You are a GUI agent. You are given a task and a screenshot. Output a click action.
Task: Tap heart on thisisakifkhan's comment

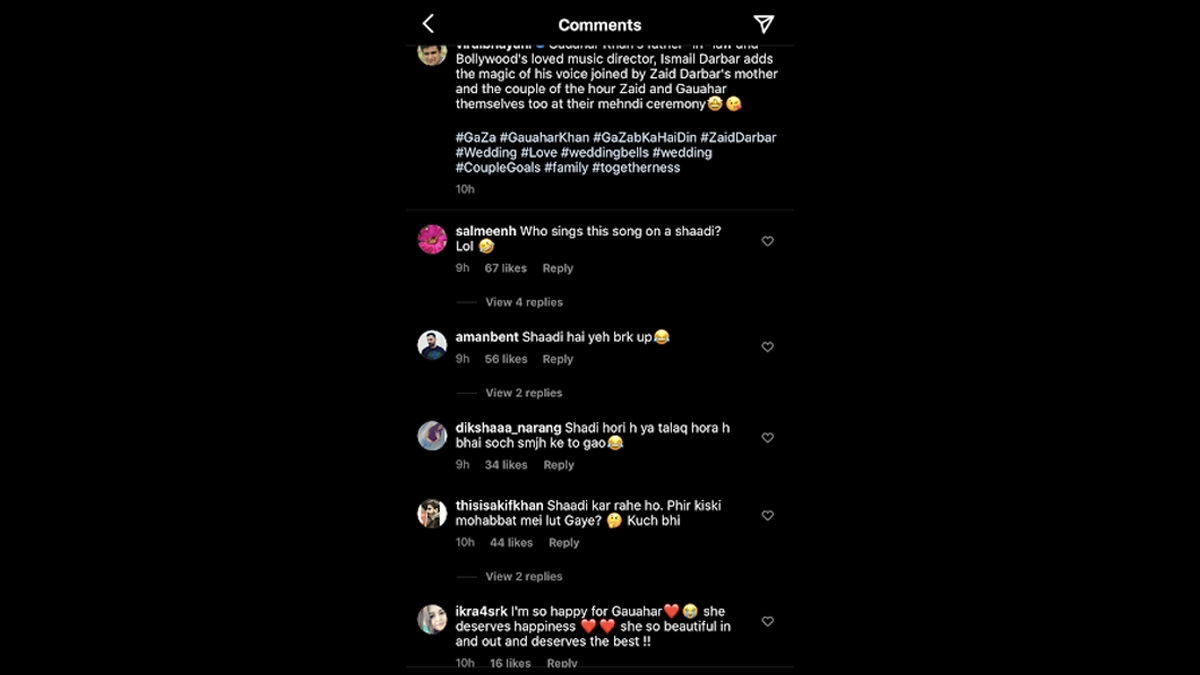tap(768, 516)
